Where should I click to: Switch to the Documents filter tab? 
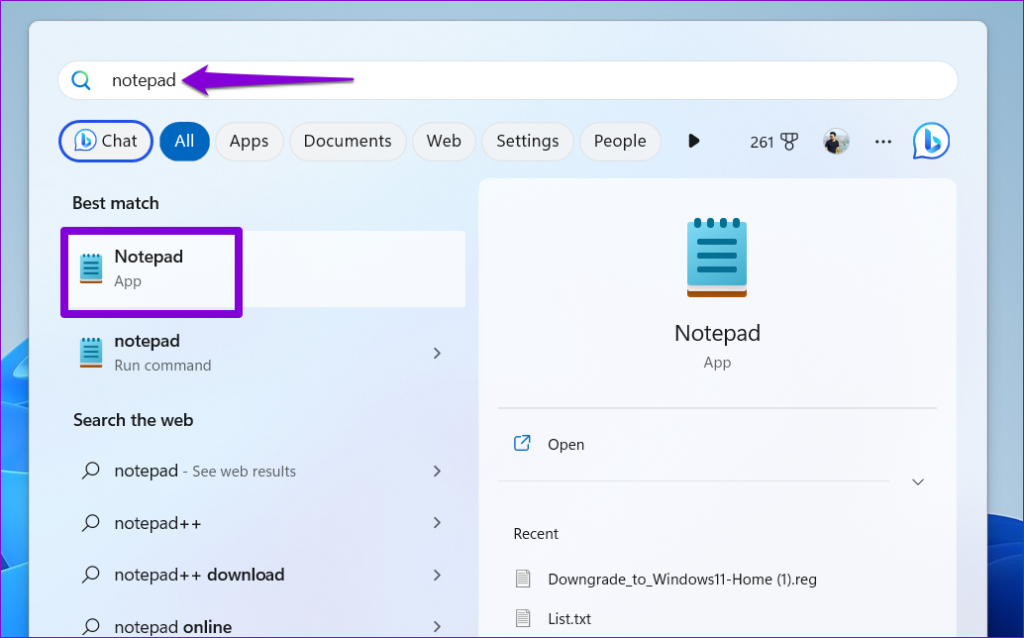coord(347,141)
